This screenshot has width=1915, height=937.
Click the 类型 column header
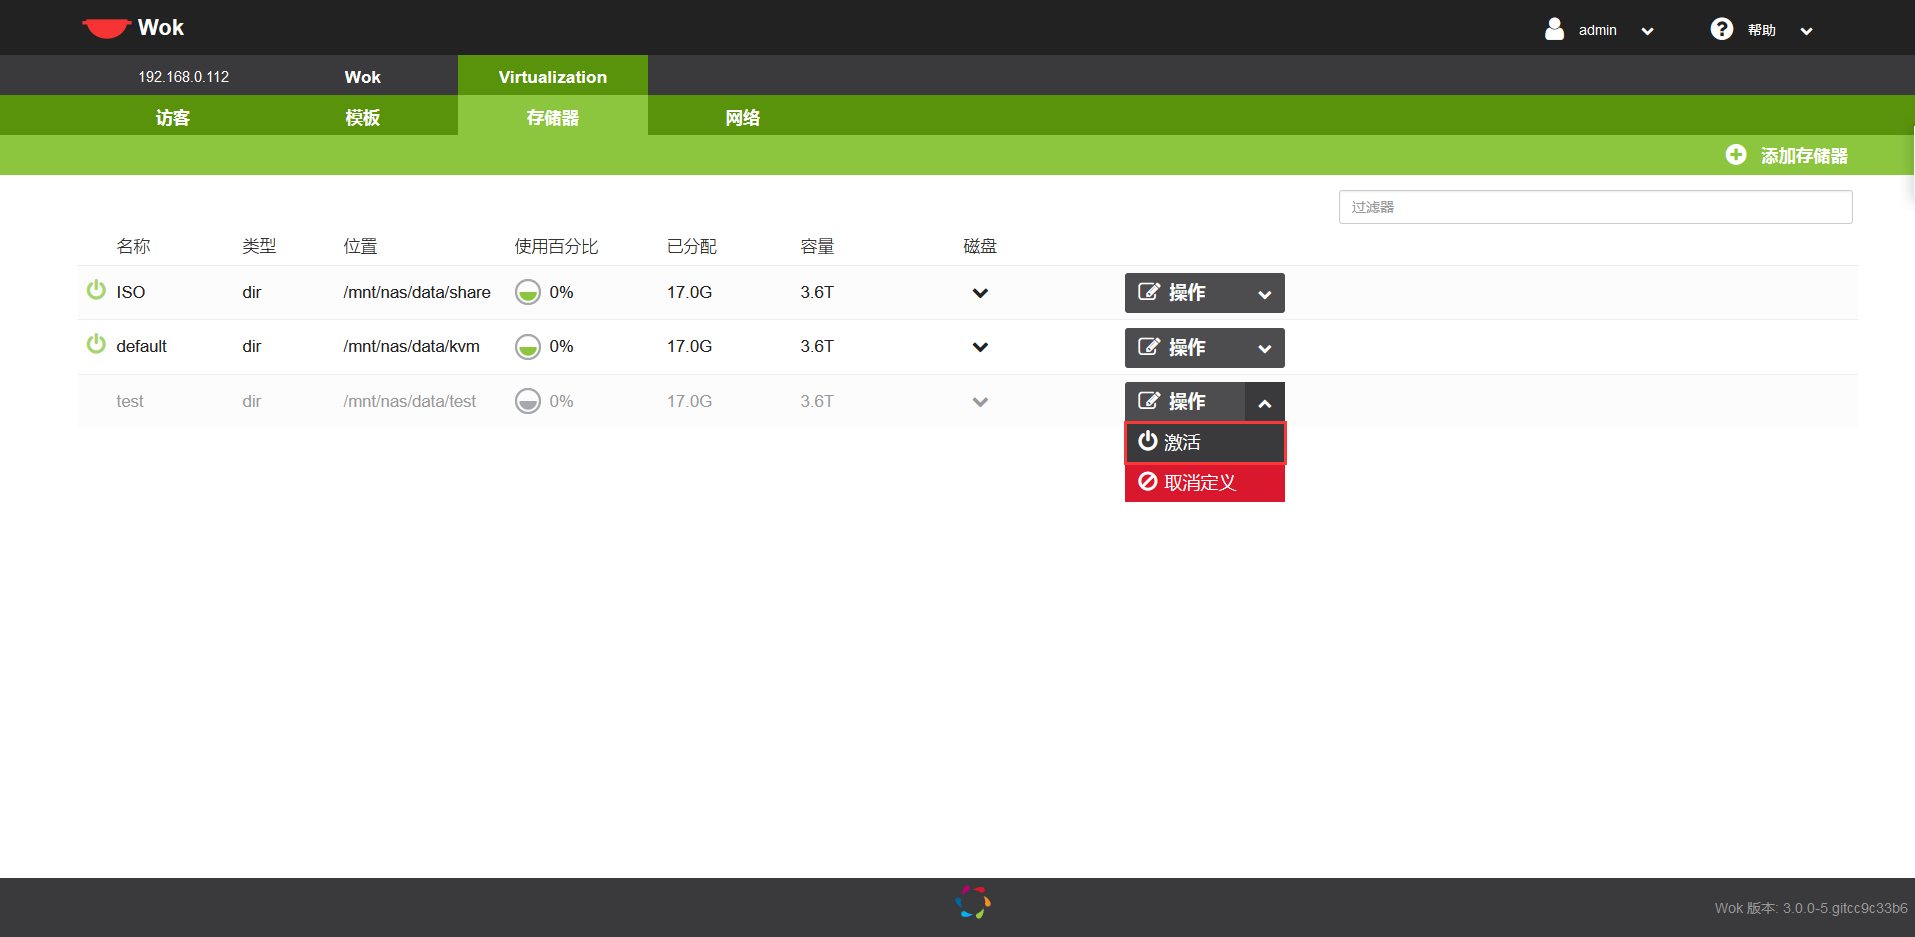(x=259, y=246)
